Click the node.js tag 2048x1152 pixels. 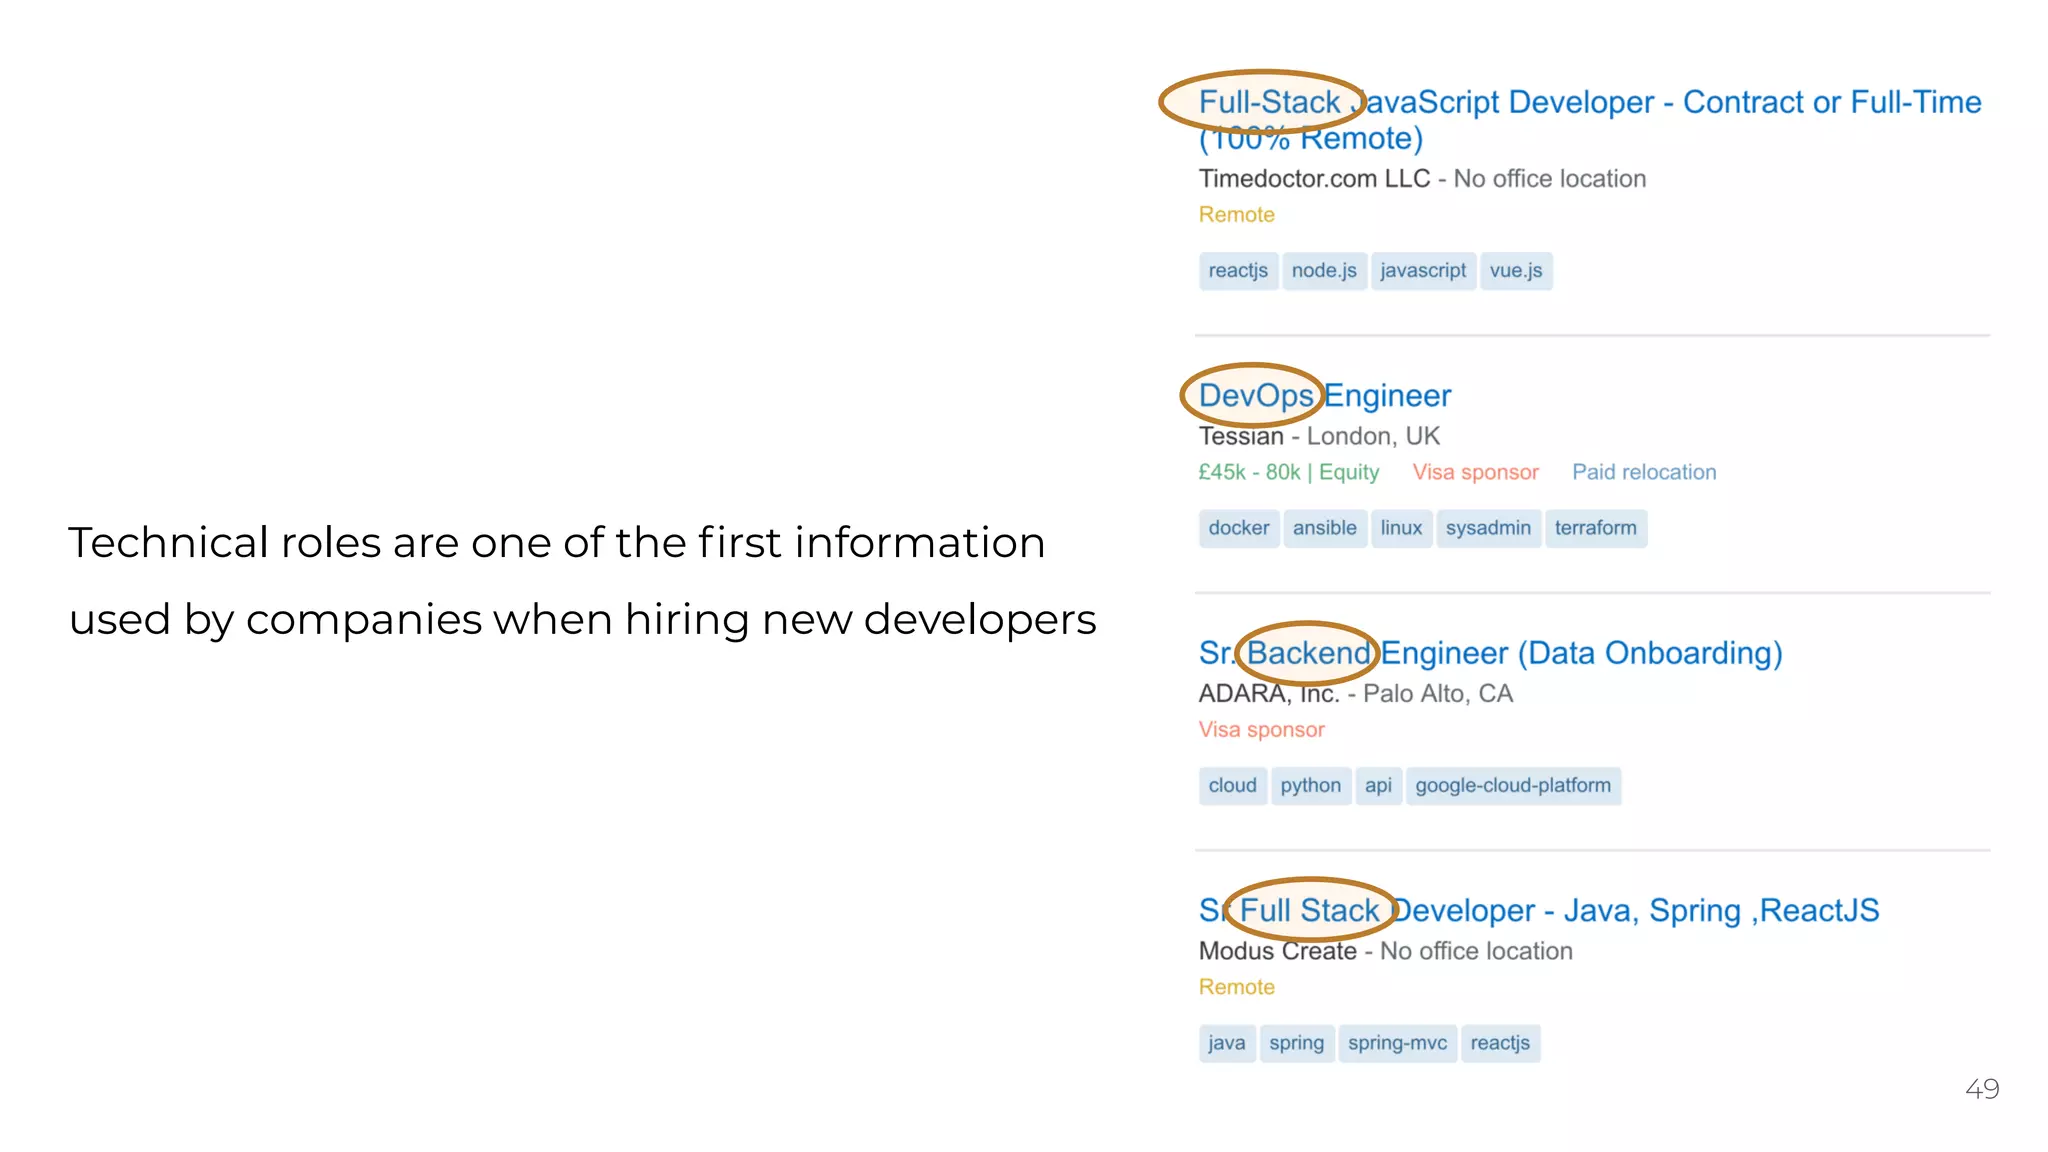click(1324, 271)
